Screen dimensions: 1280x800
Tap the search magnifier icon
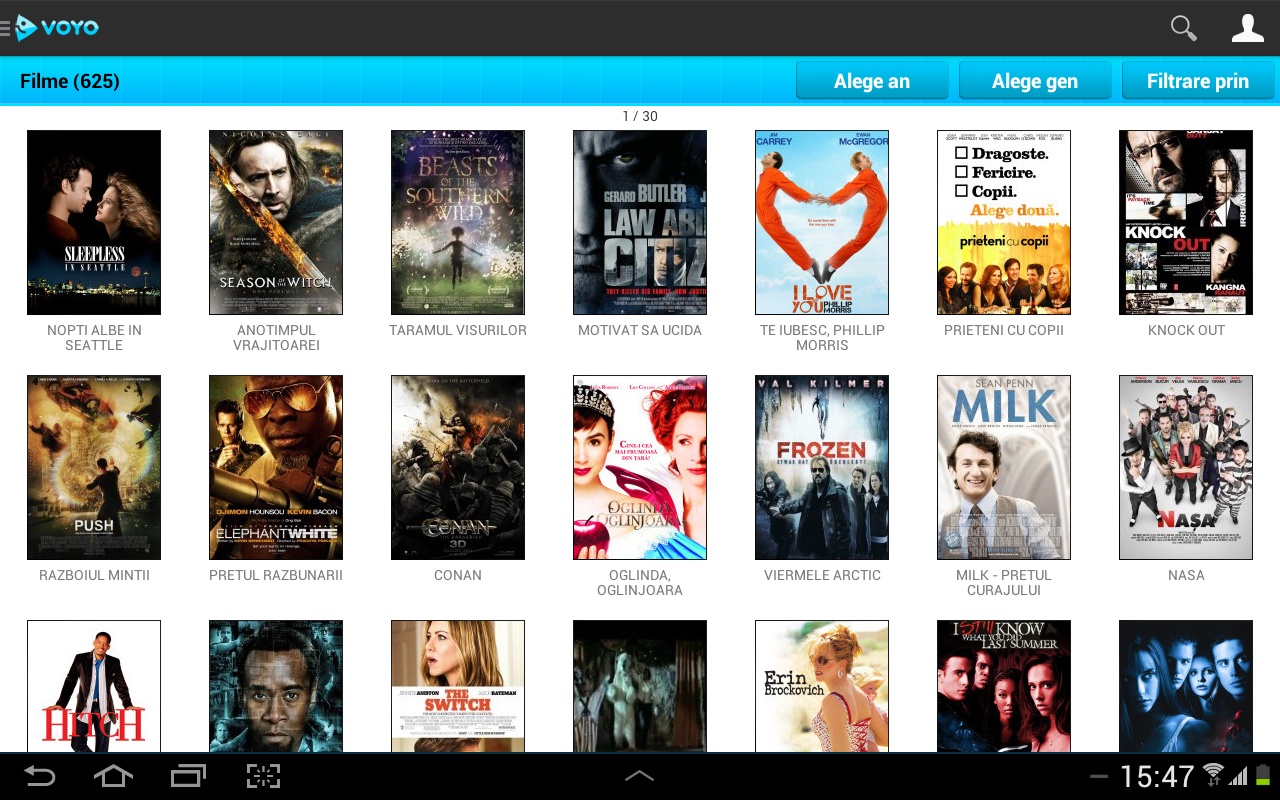click(x=1184, y=28)
